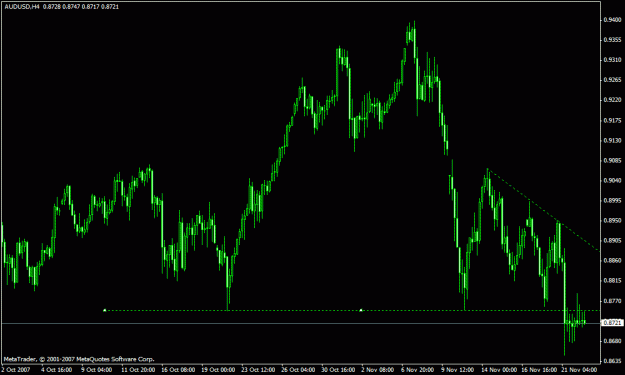Click the 0.8770 price scale label
625x375 pixels.
tap(612, 301)
